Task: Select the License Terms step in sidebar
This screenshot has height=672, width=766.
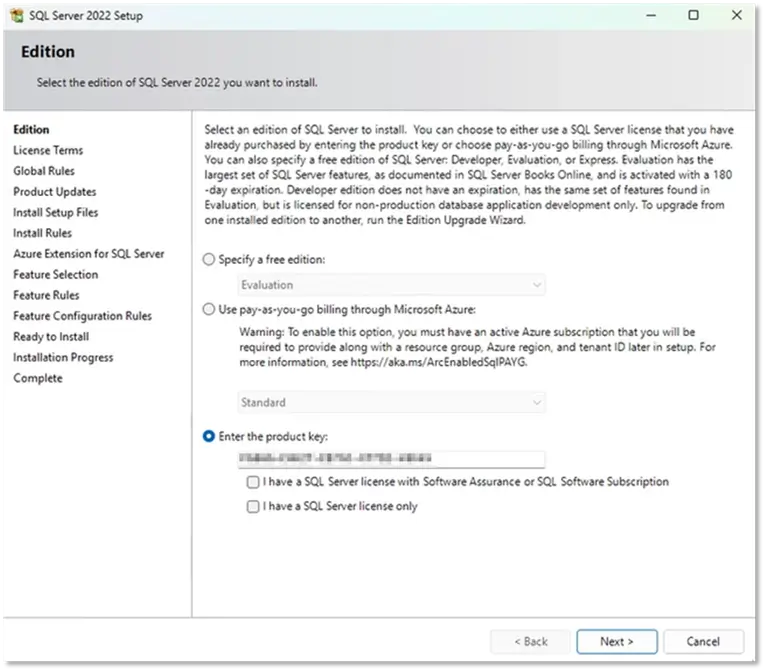Action: (48, 150)
